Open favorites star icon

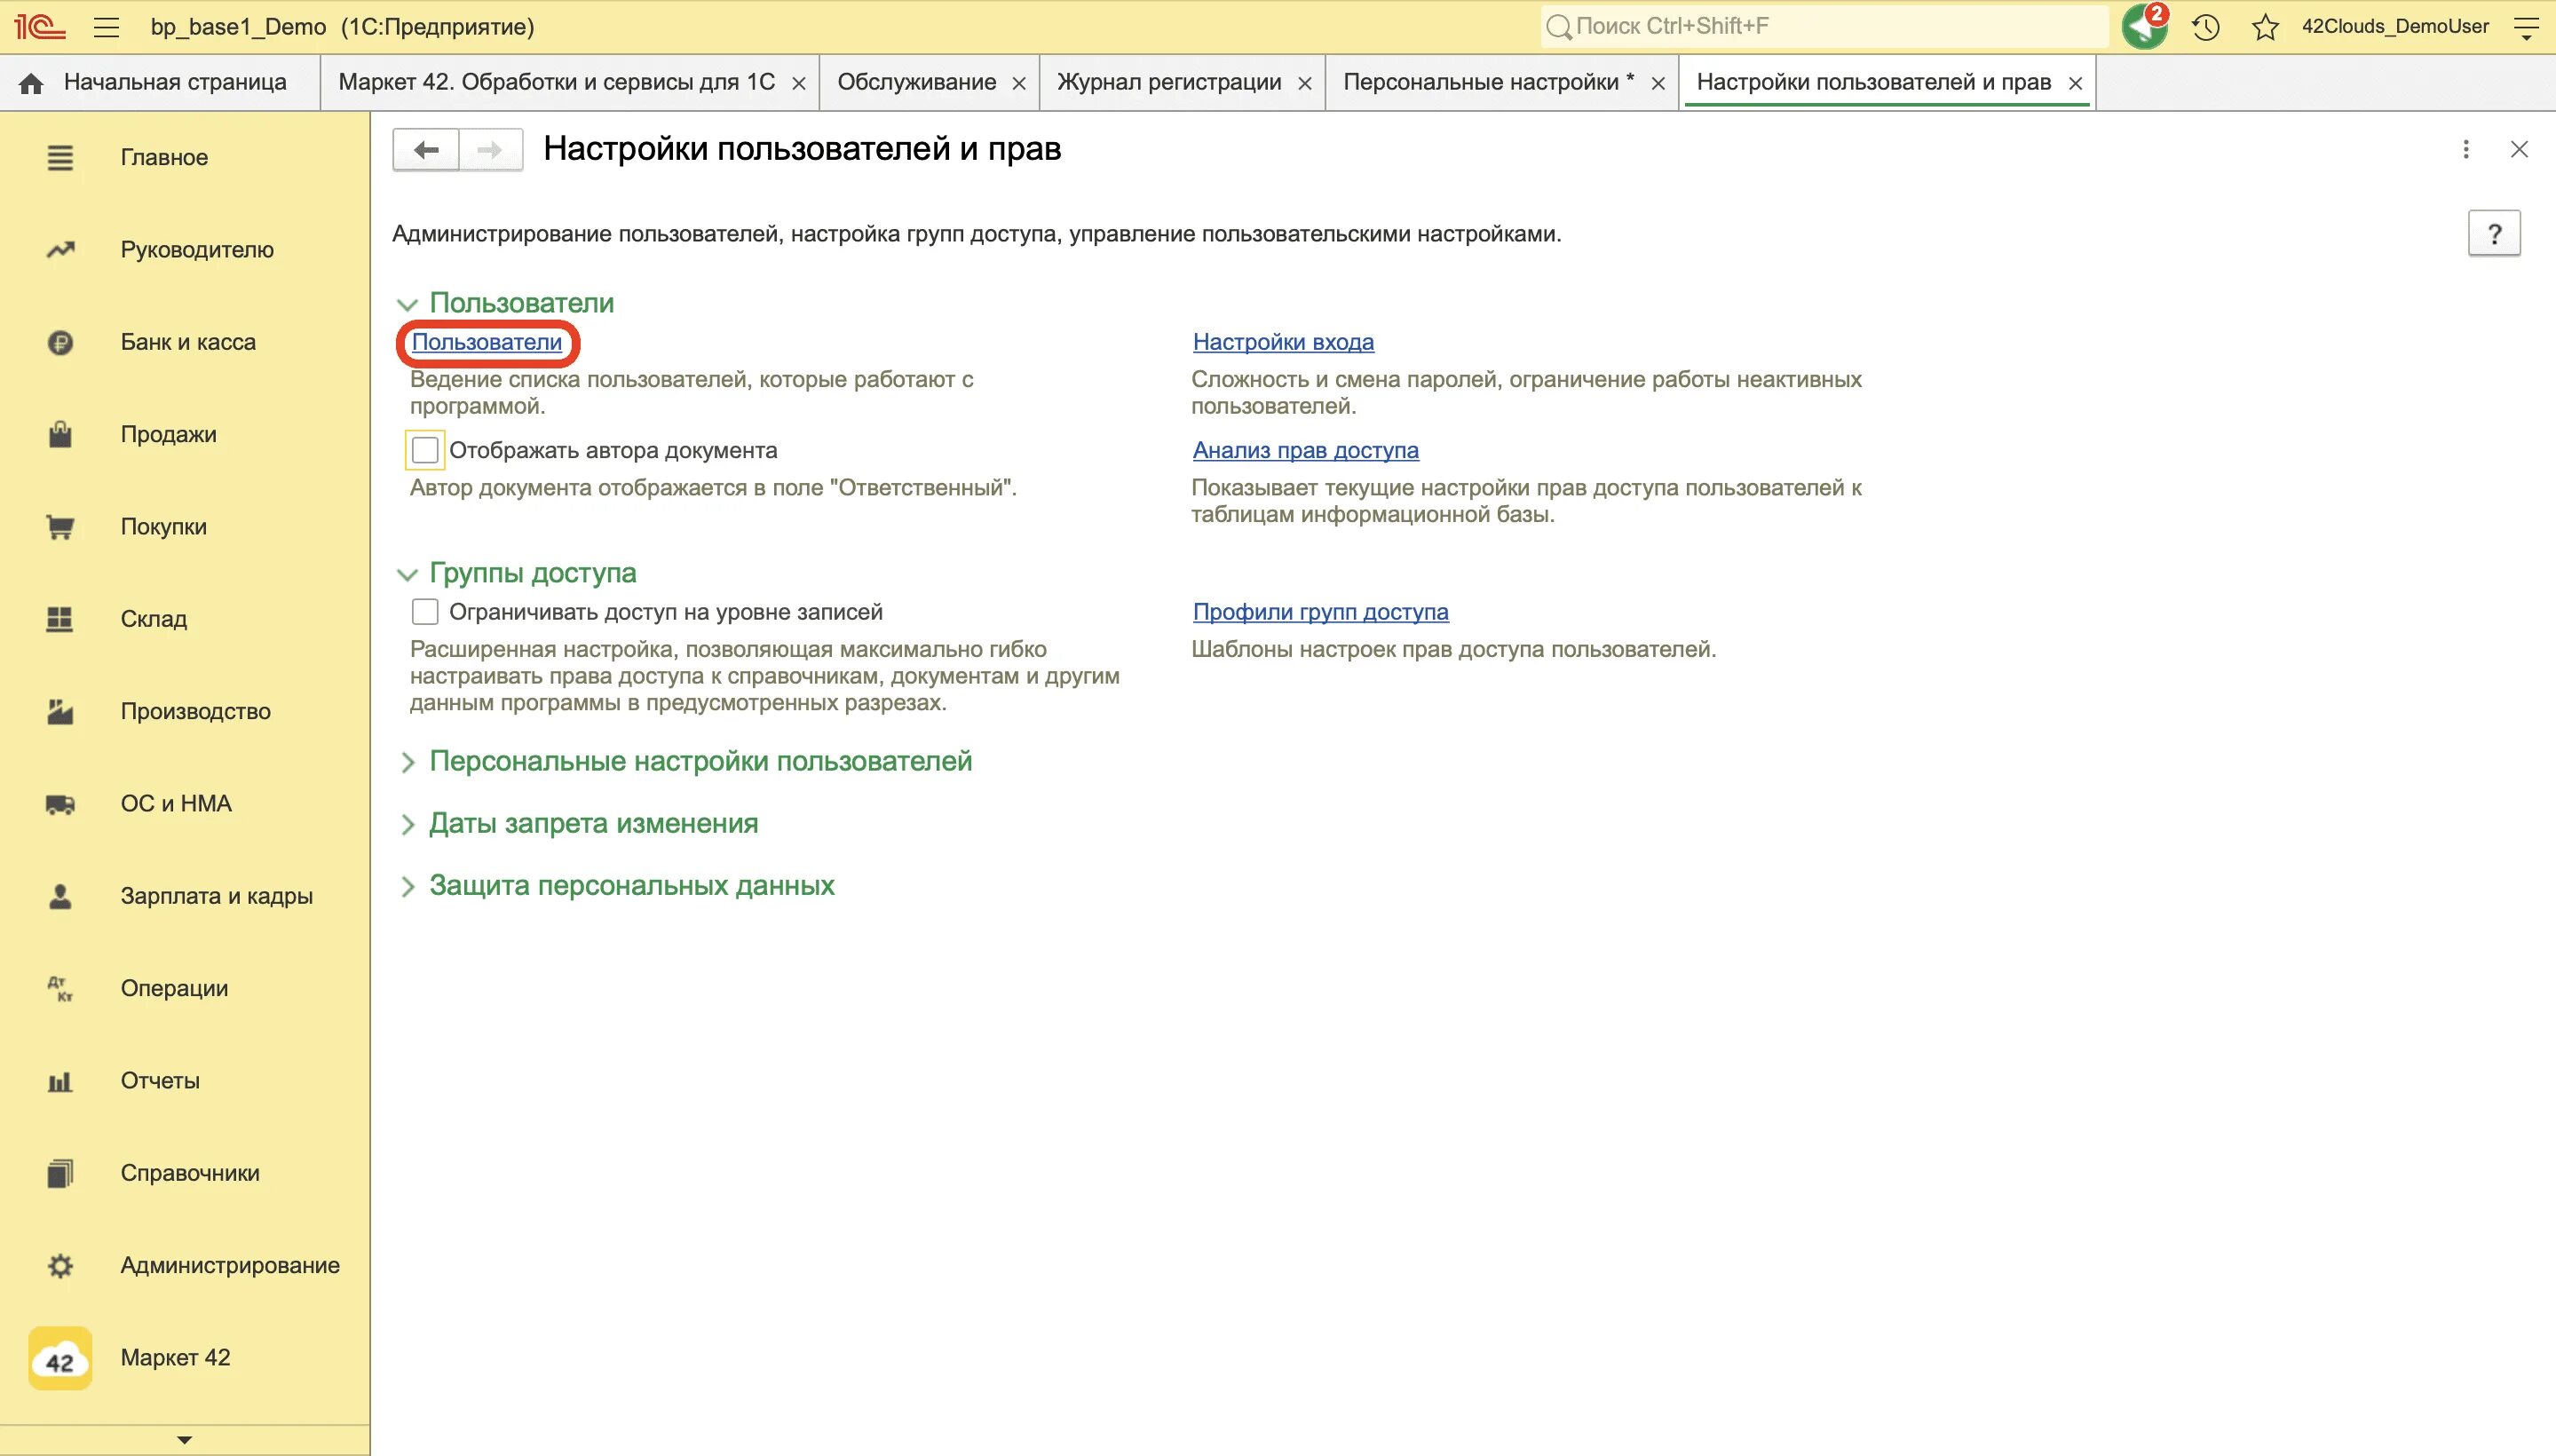click(x=2264, y=27)
